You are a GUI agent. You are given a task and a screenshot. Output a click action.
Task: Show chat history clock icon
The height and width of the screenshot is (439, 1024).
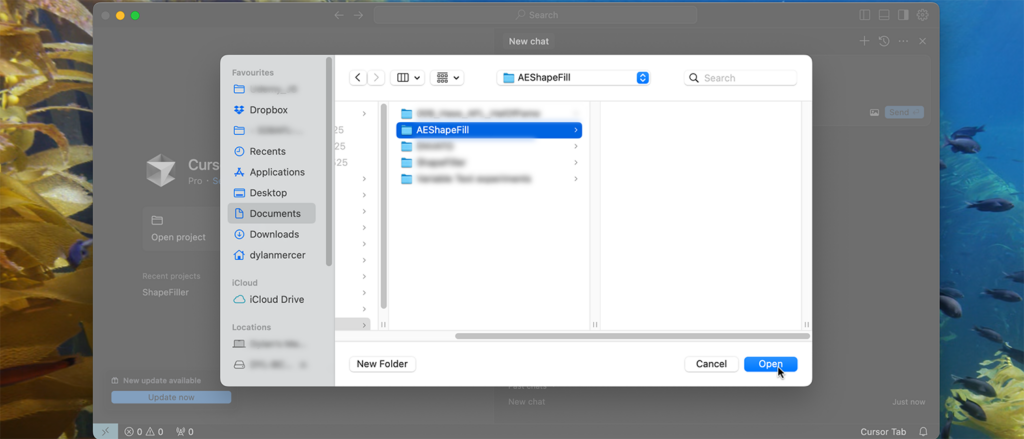point(884,41)
